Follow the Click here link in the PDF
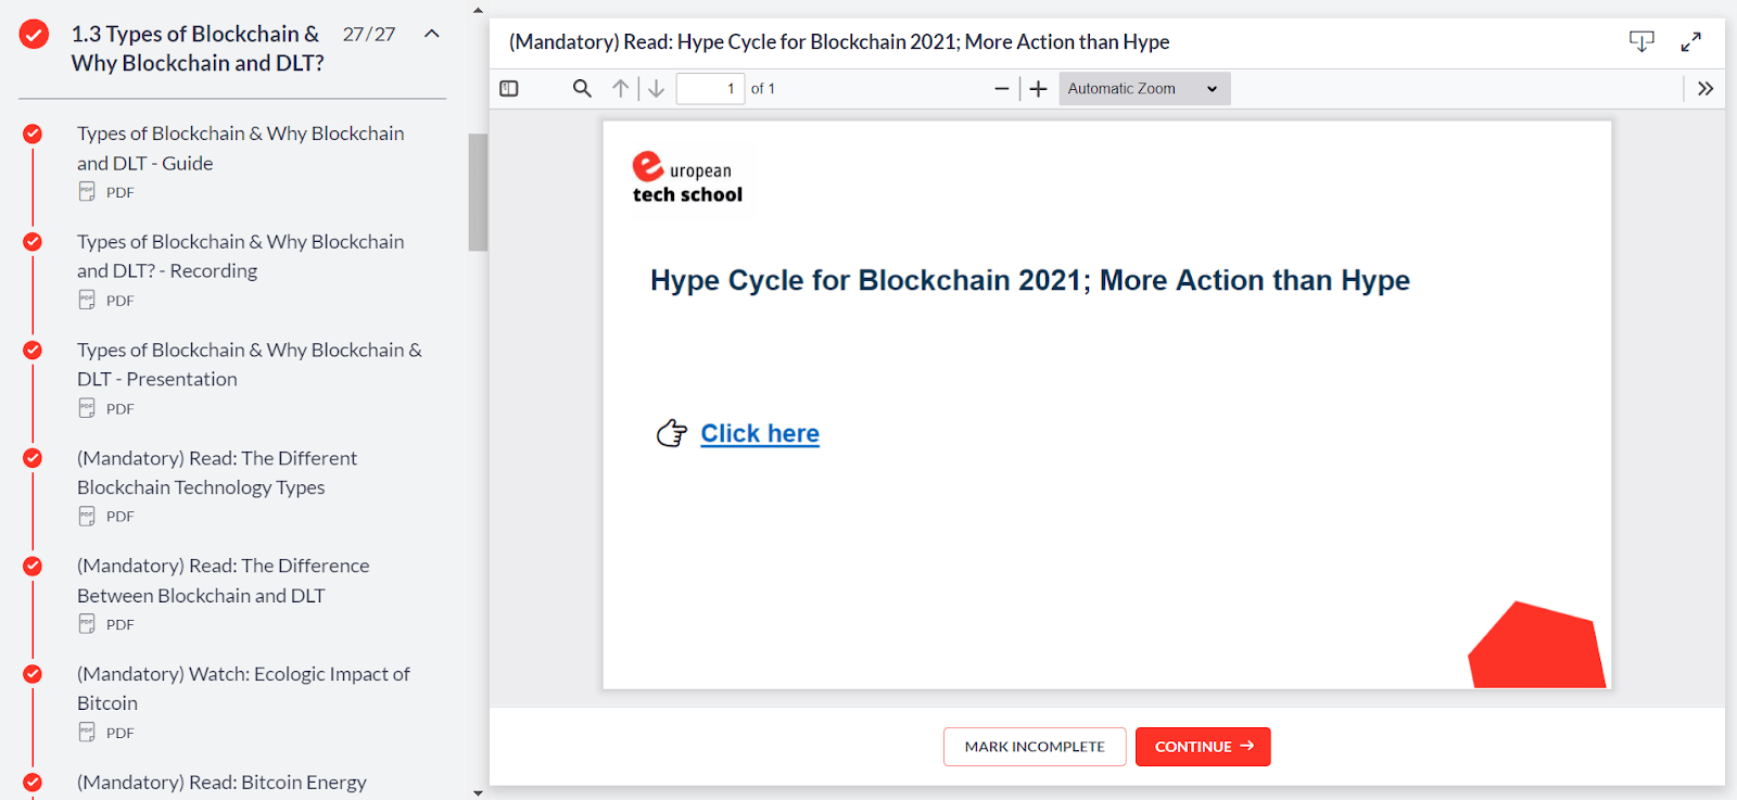Viewport: 1737px width, 800px height. [759, 434]
